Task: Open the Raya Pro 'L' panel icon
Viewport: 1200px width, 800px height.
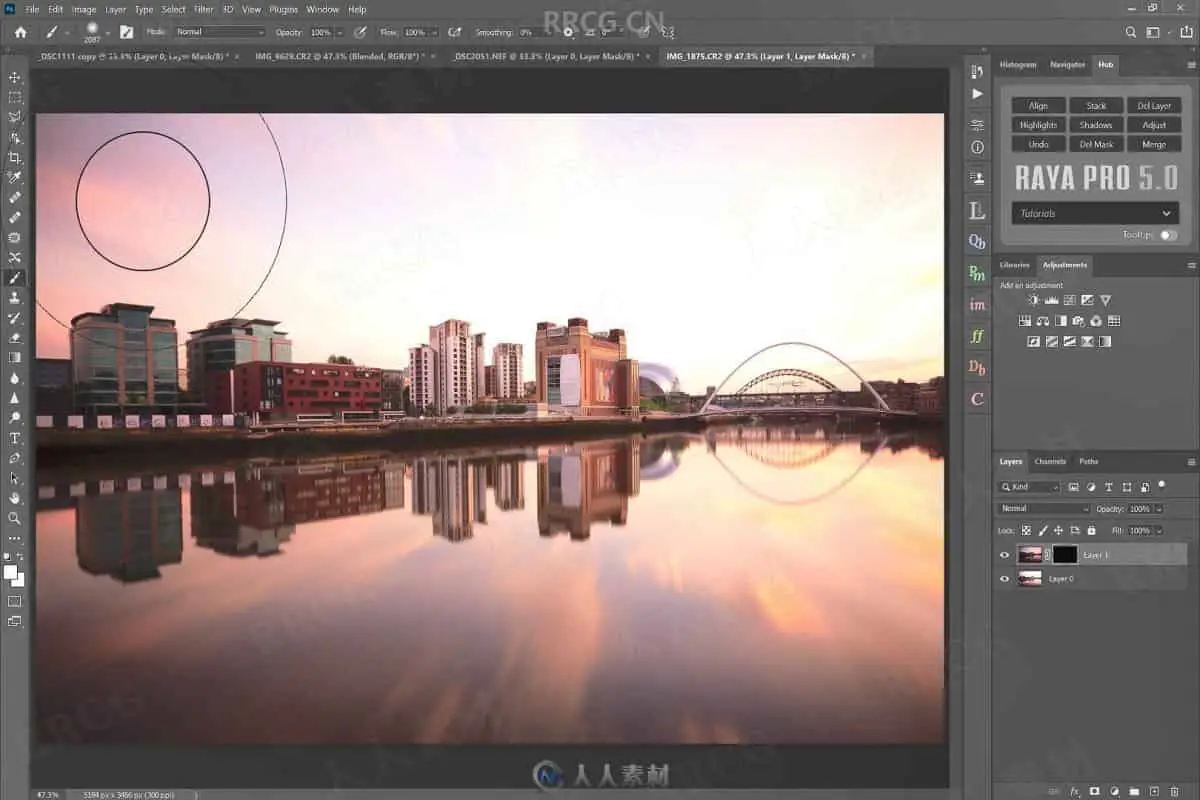Action: tap(977, 211)
